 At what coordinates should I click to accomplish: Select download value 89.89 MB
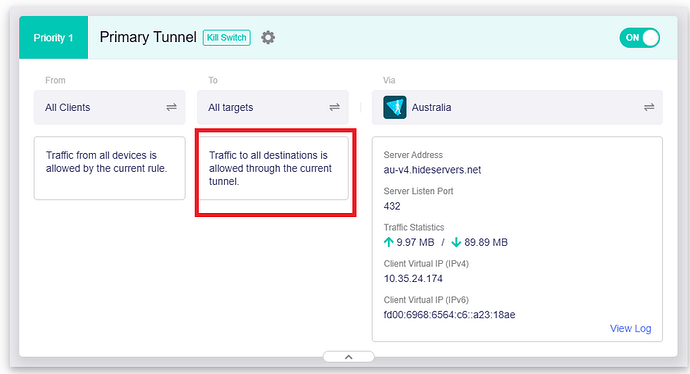(486, 242)
